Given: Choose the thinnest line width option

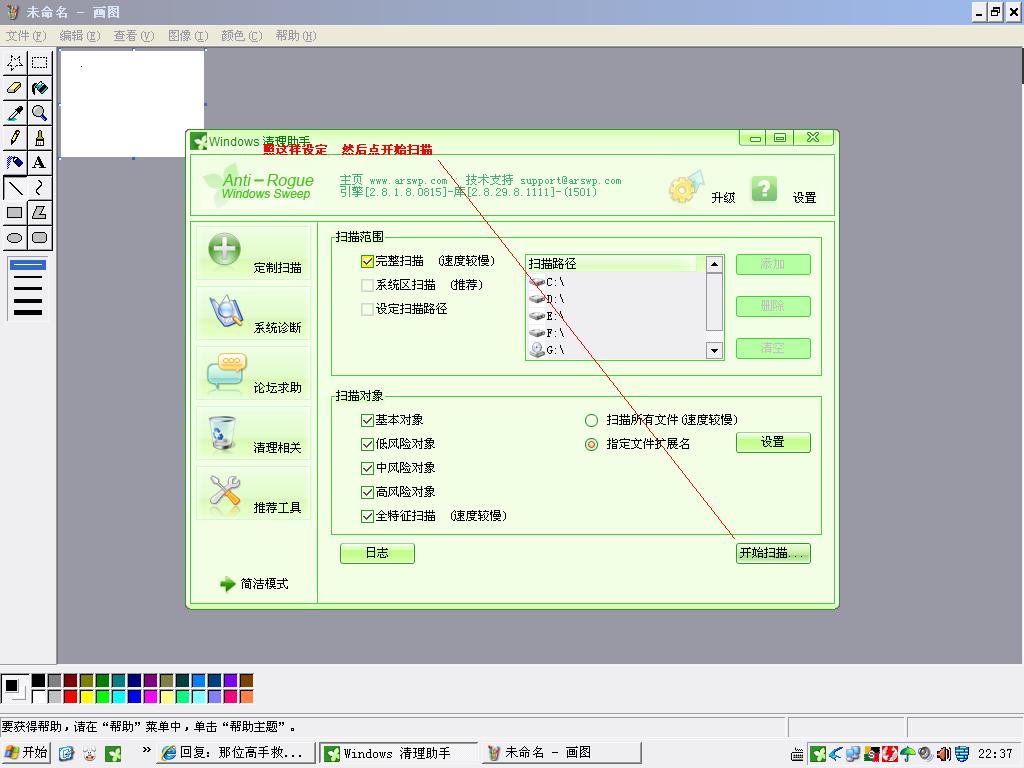Looking at the screenshot, I should 28,264.
